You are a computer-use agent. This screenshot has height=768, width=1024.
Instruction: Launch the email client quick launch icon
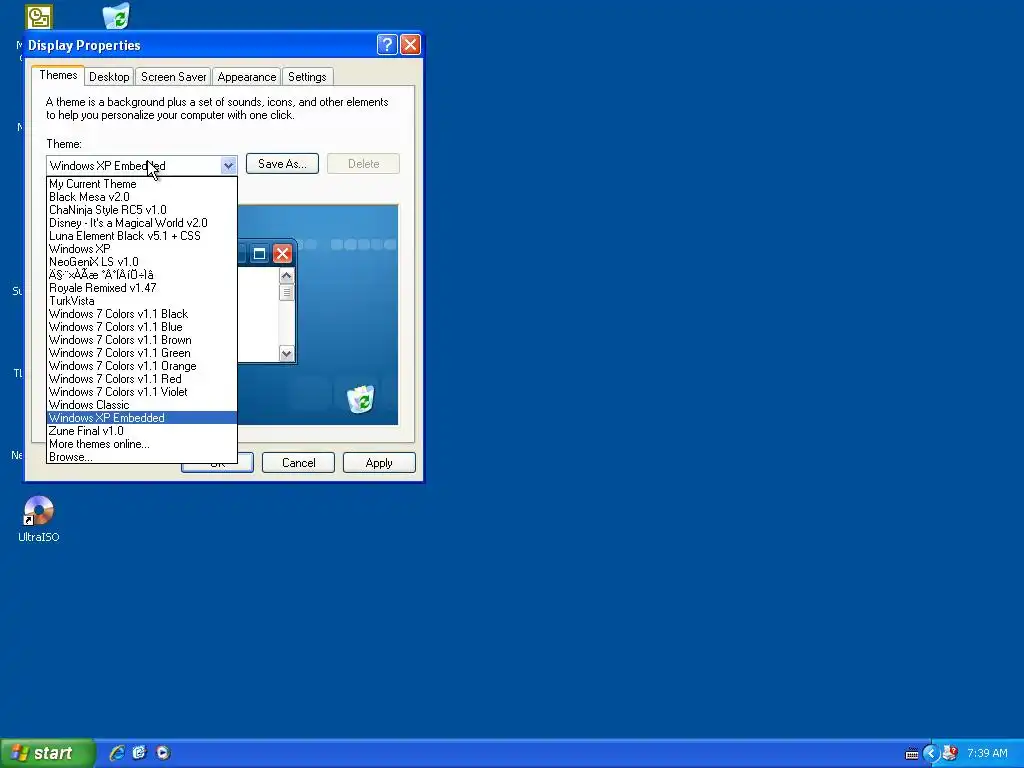(x=139, y=752)
